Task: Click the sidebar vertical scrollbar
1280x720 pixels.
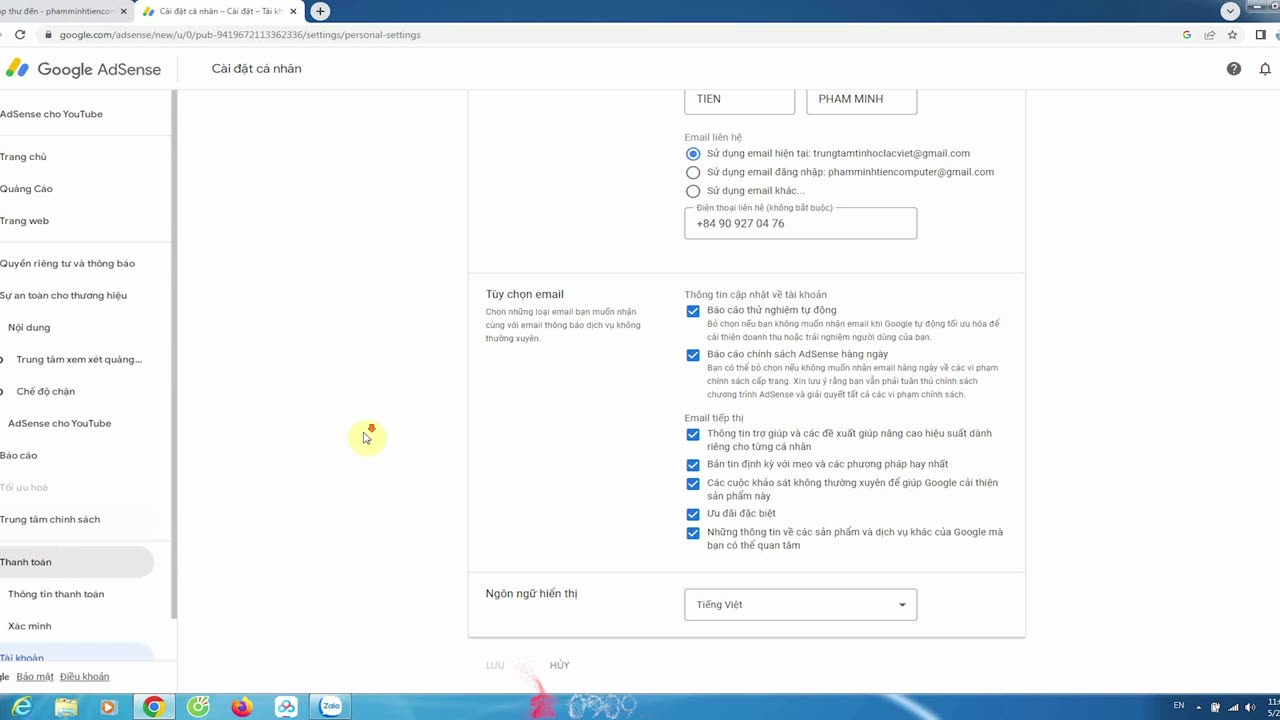Action: point(174,355)
